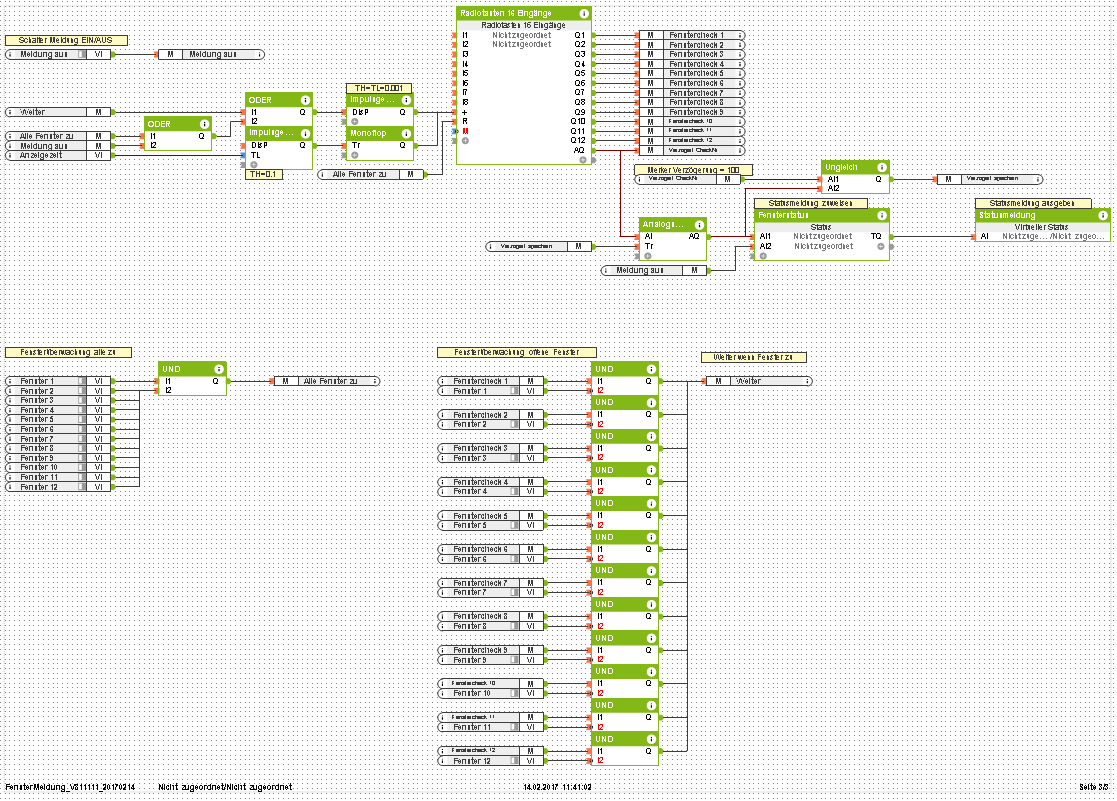Click info icon on the Monoflop block
Viewport: 1117px width, 801px height.
406,133
